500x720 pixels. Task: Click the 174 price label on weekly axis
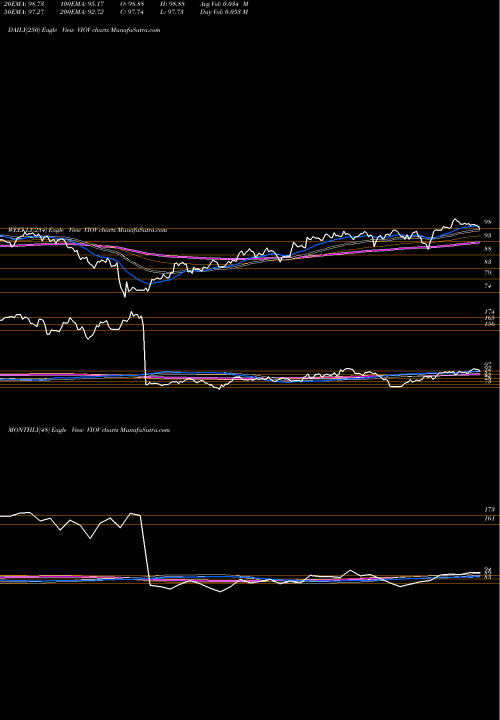coord(489,312)
